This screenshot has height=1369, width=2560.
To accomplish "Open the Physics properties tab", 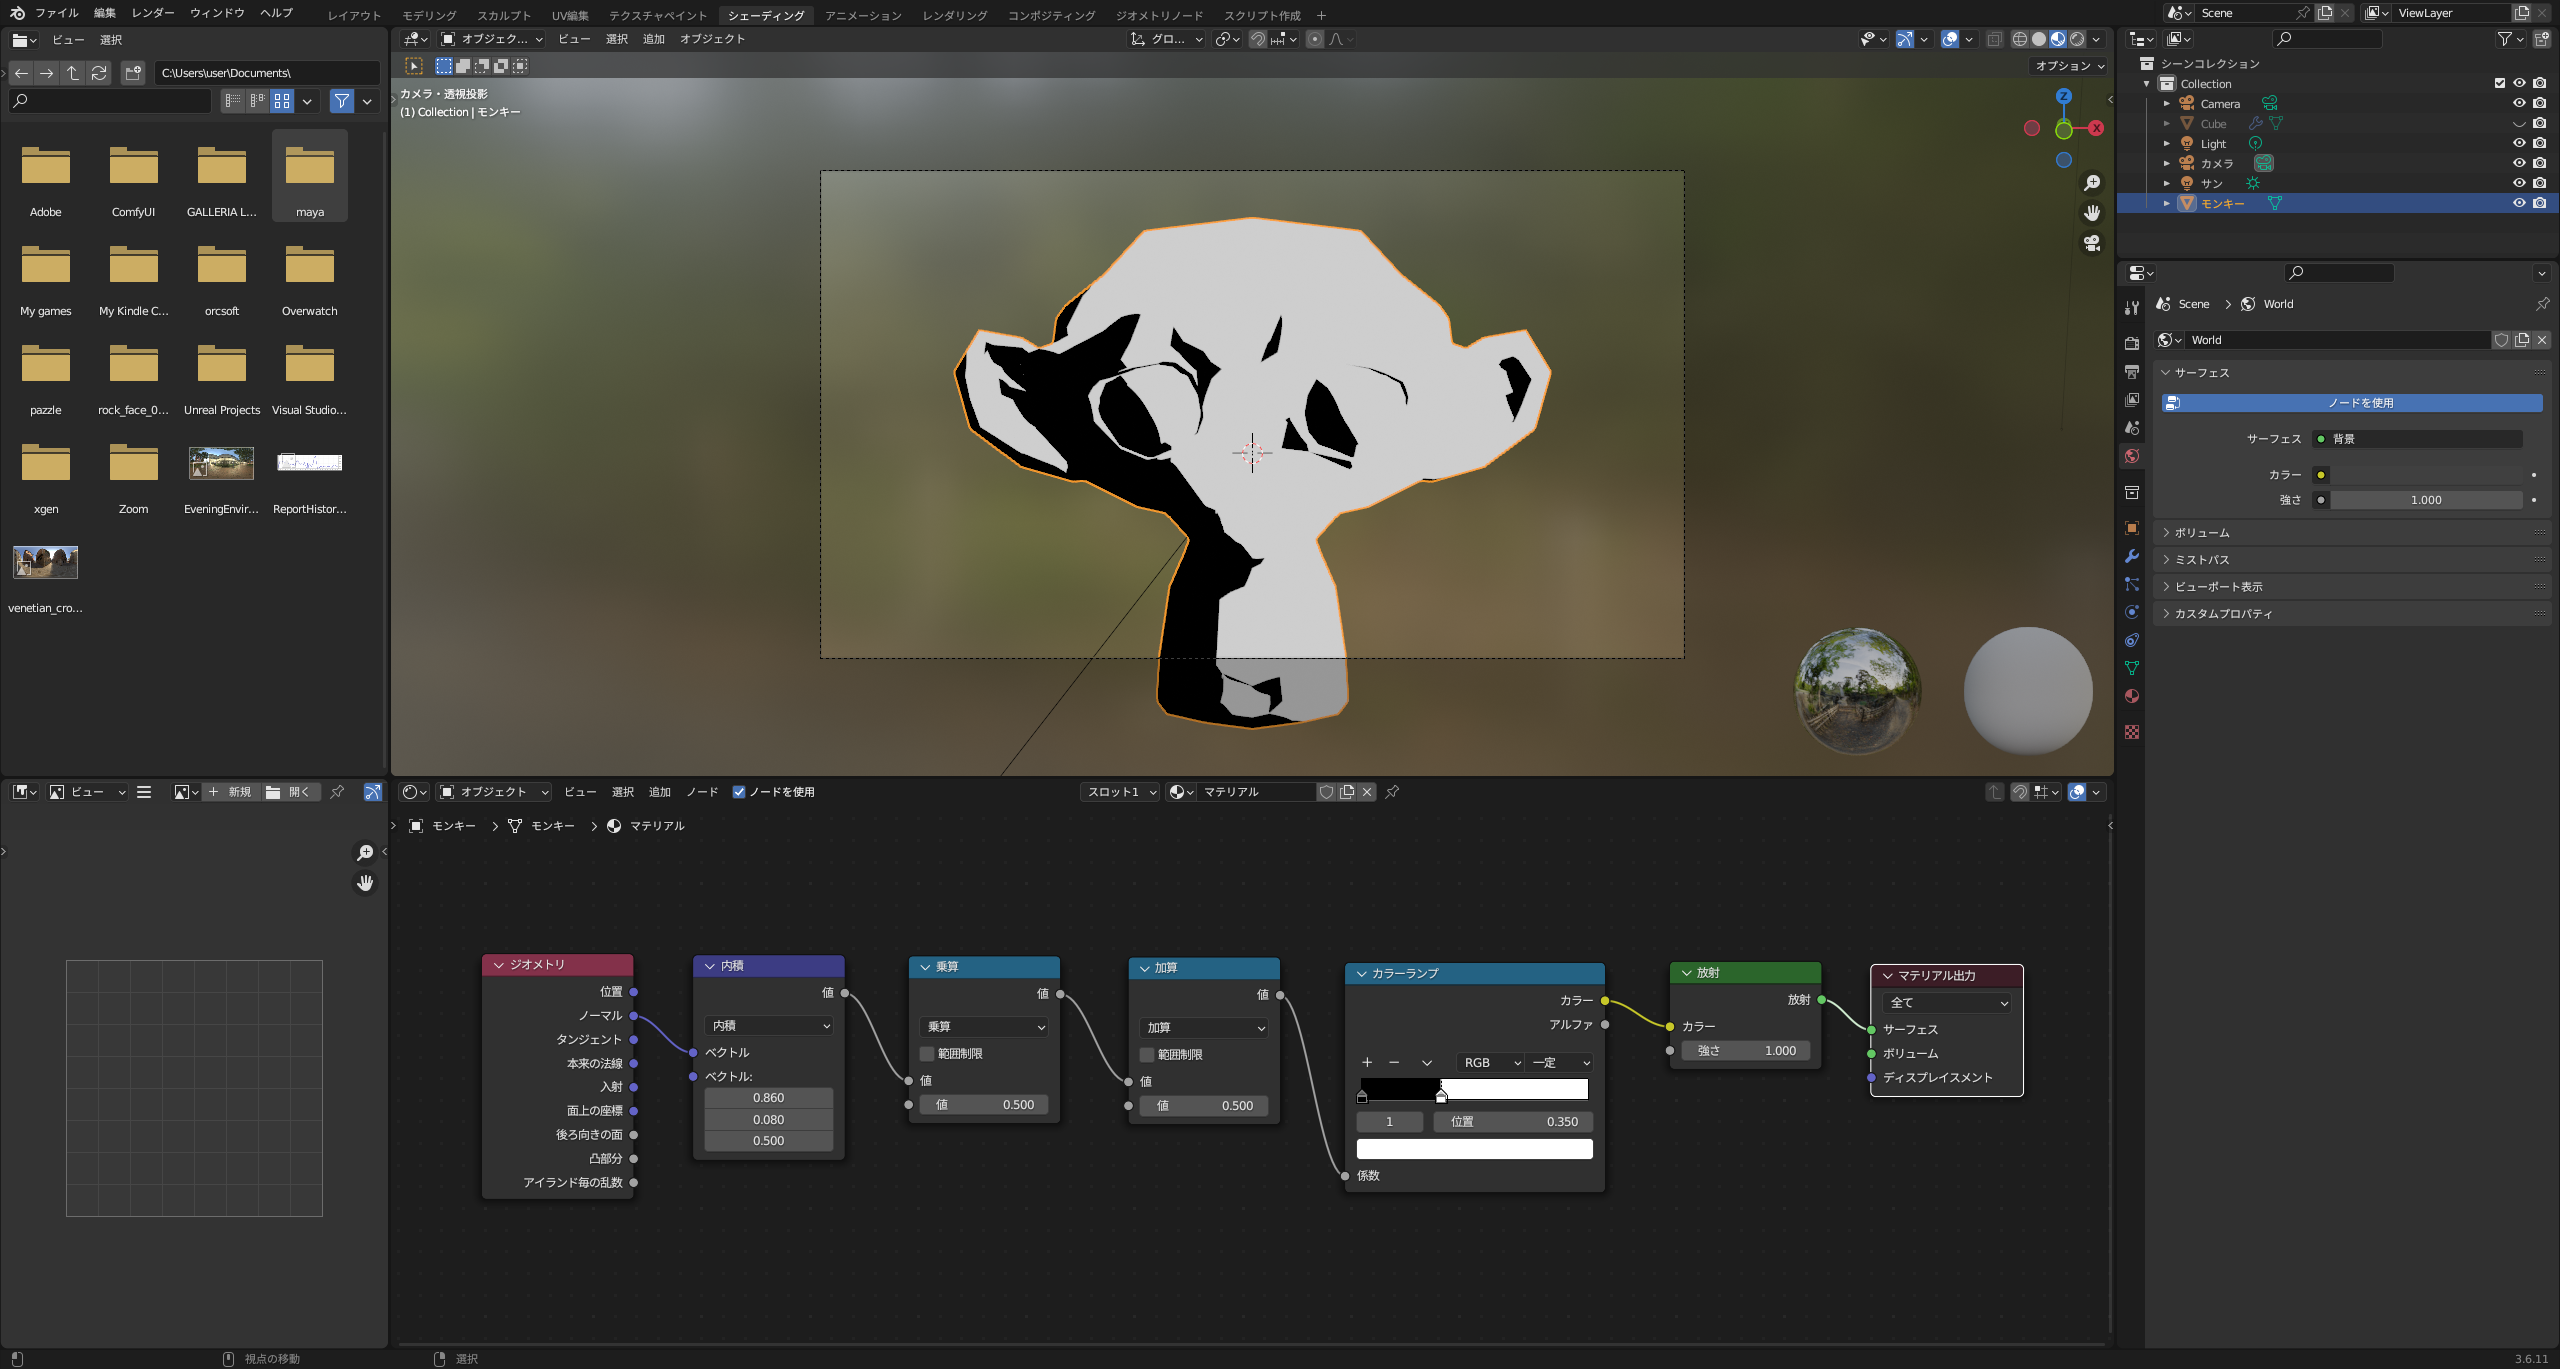I will (x=2132, y=612).
